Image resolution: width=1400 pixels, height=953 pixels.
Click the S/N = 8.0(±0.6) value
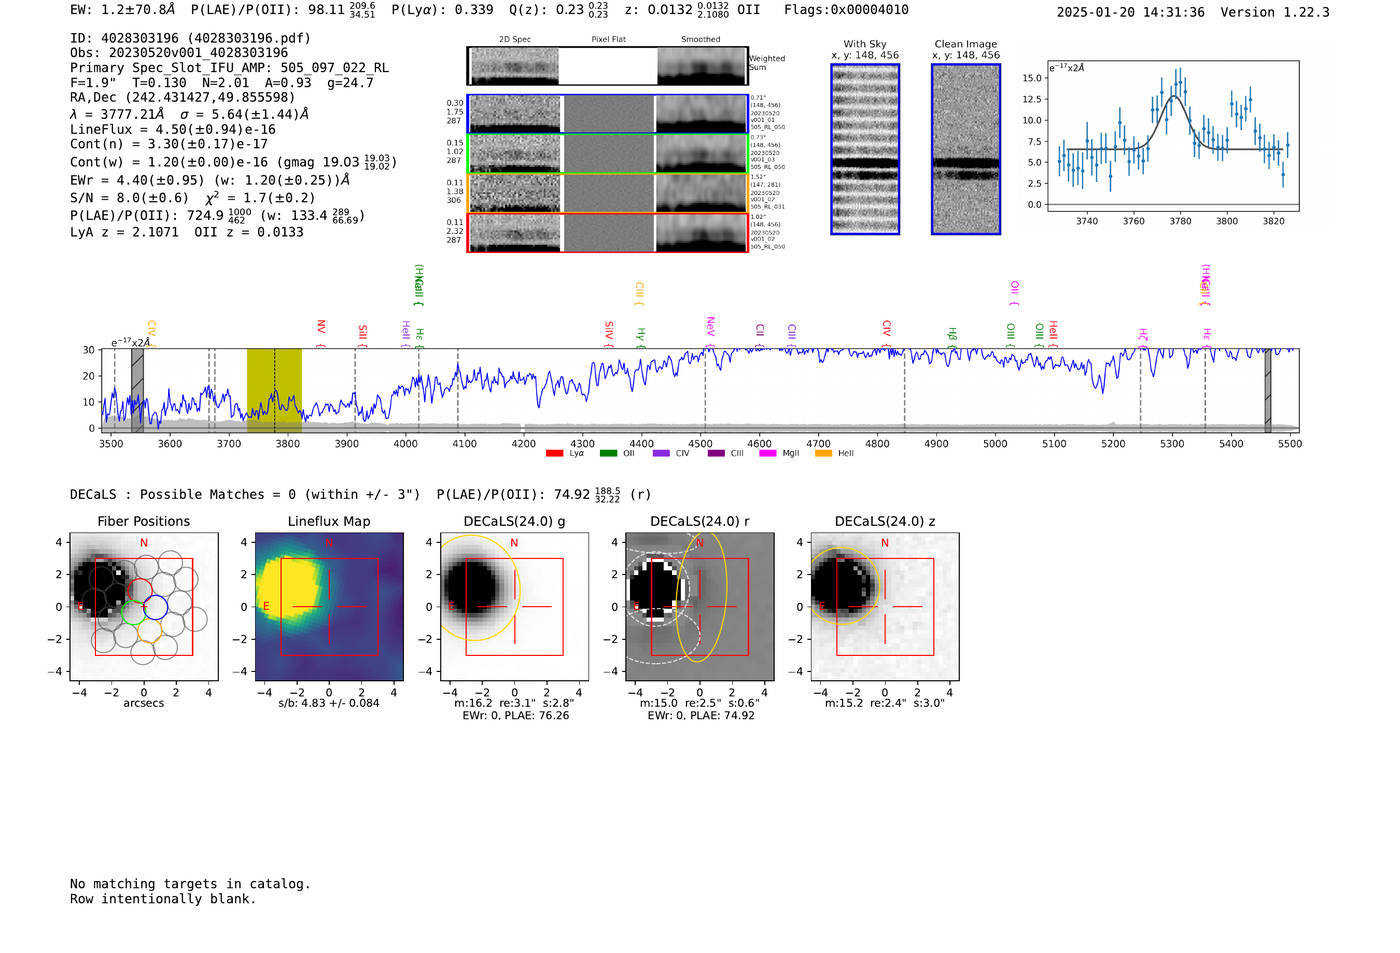coord(129,198)
